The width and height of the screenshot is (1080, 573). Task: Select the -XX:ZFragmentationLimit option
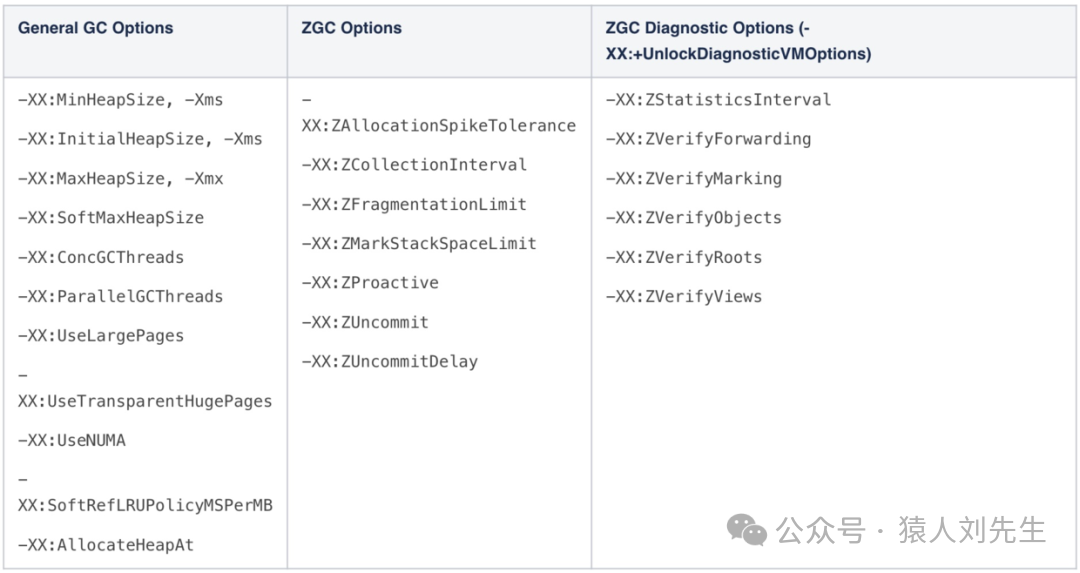(x=414, y=204)
